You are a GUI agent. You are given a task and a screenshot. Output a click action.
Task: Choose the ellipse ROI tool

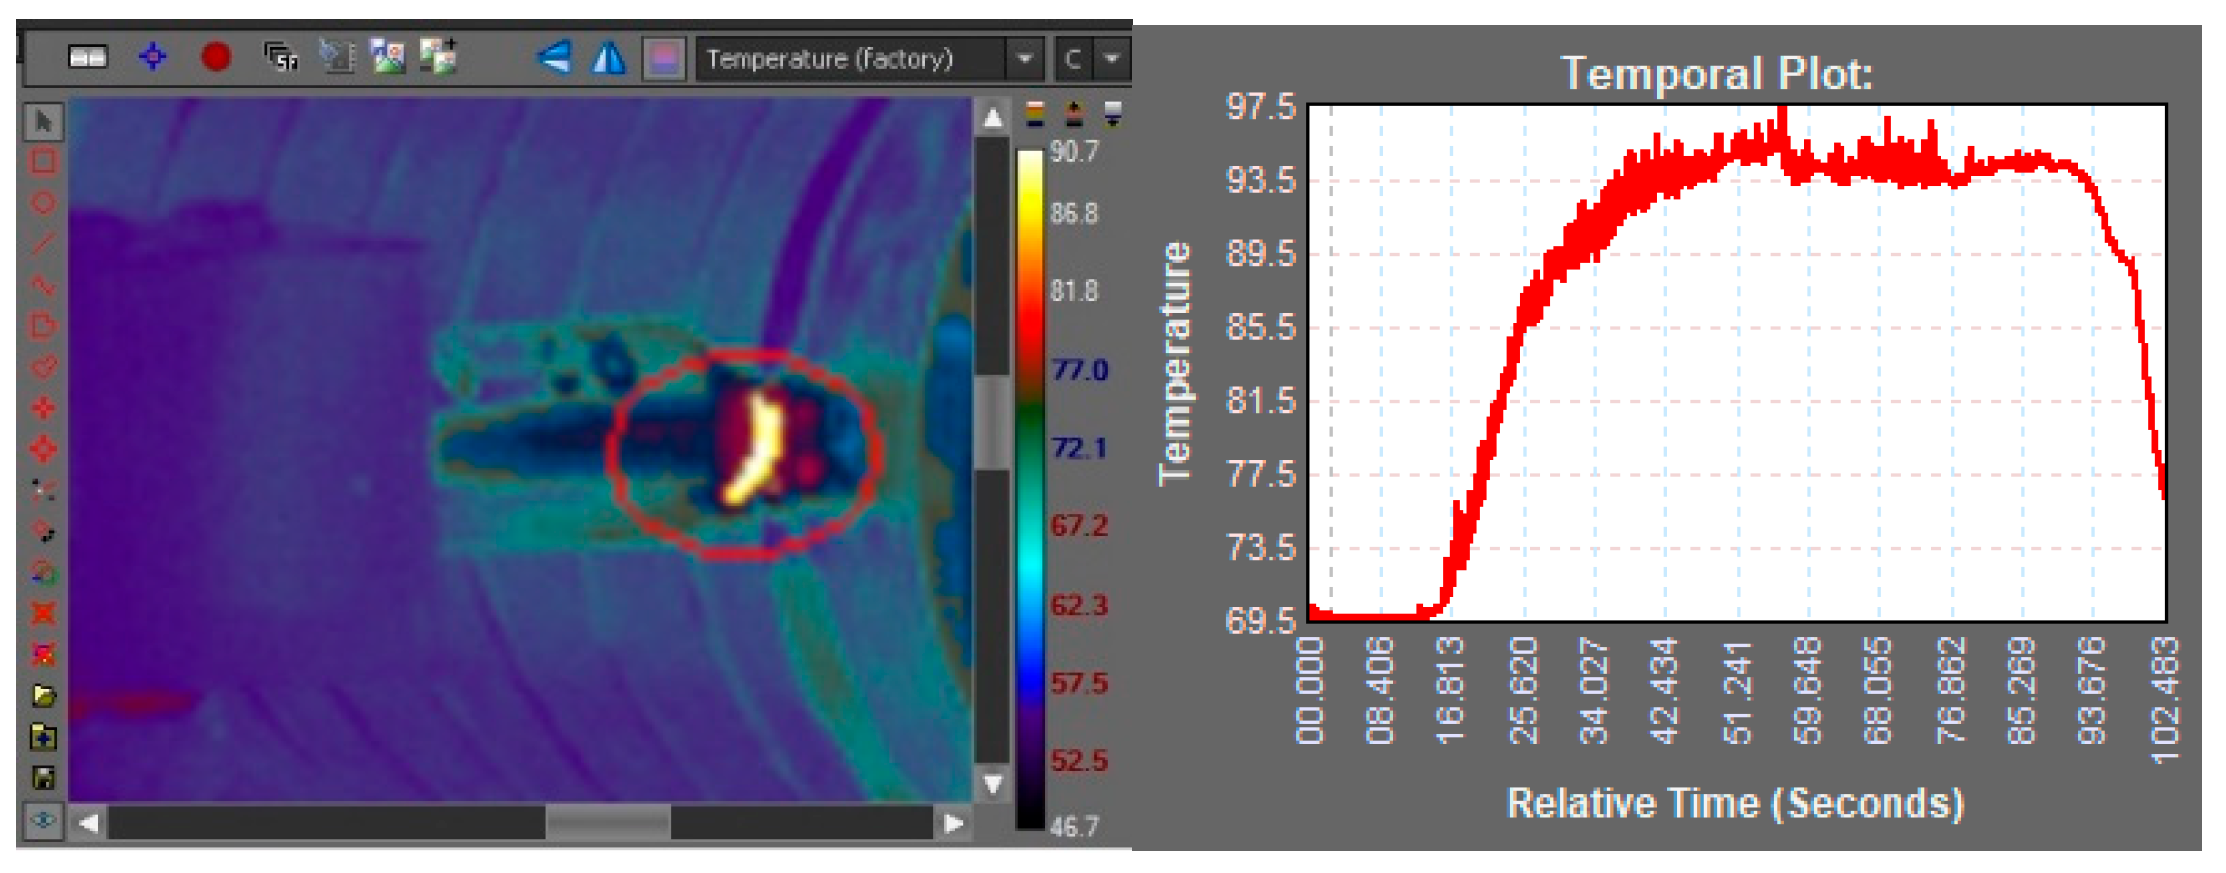(x=43, y=203)
